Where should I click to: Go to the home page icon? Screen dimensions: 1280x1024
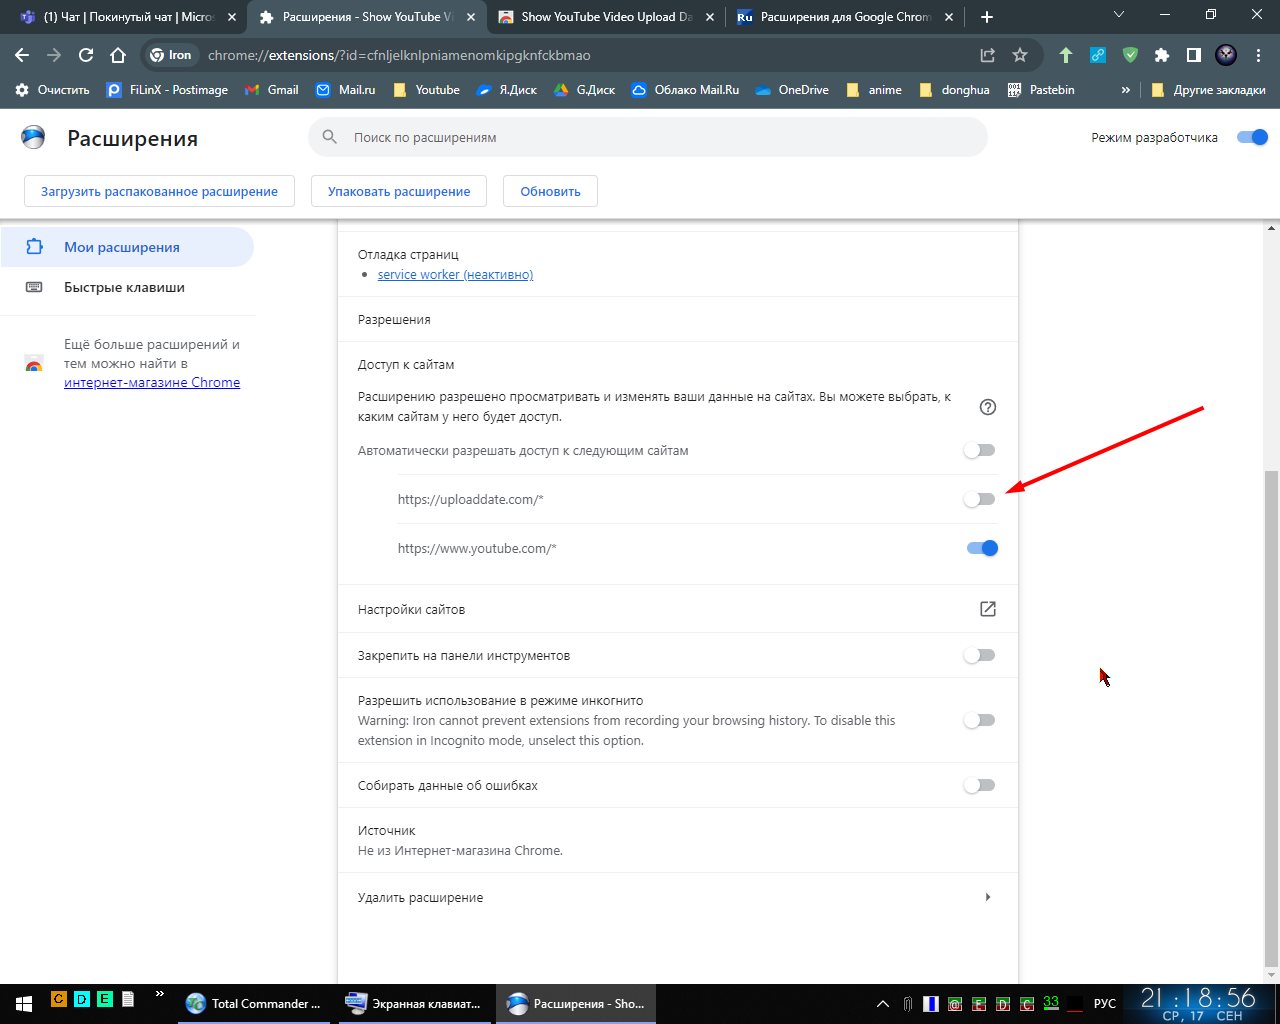pos(118,55)
